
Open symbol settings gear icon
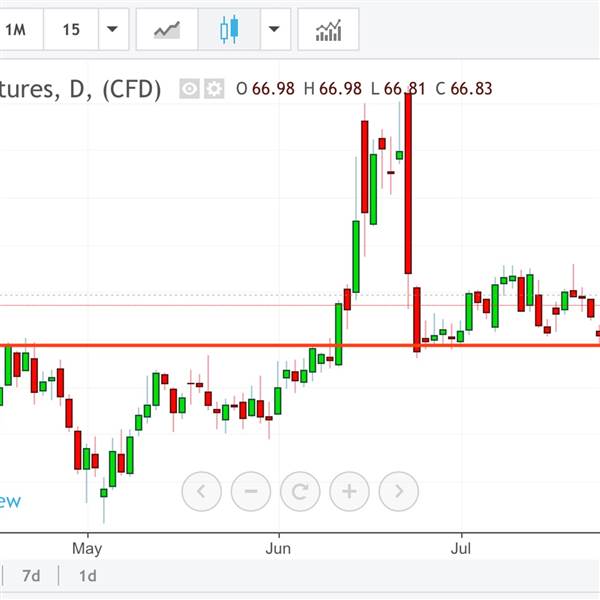click(x=214, y=89)
